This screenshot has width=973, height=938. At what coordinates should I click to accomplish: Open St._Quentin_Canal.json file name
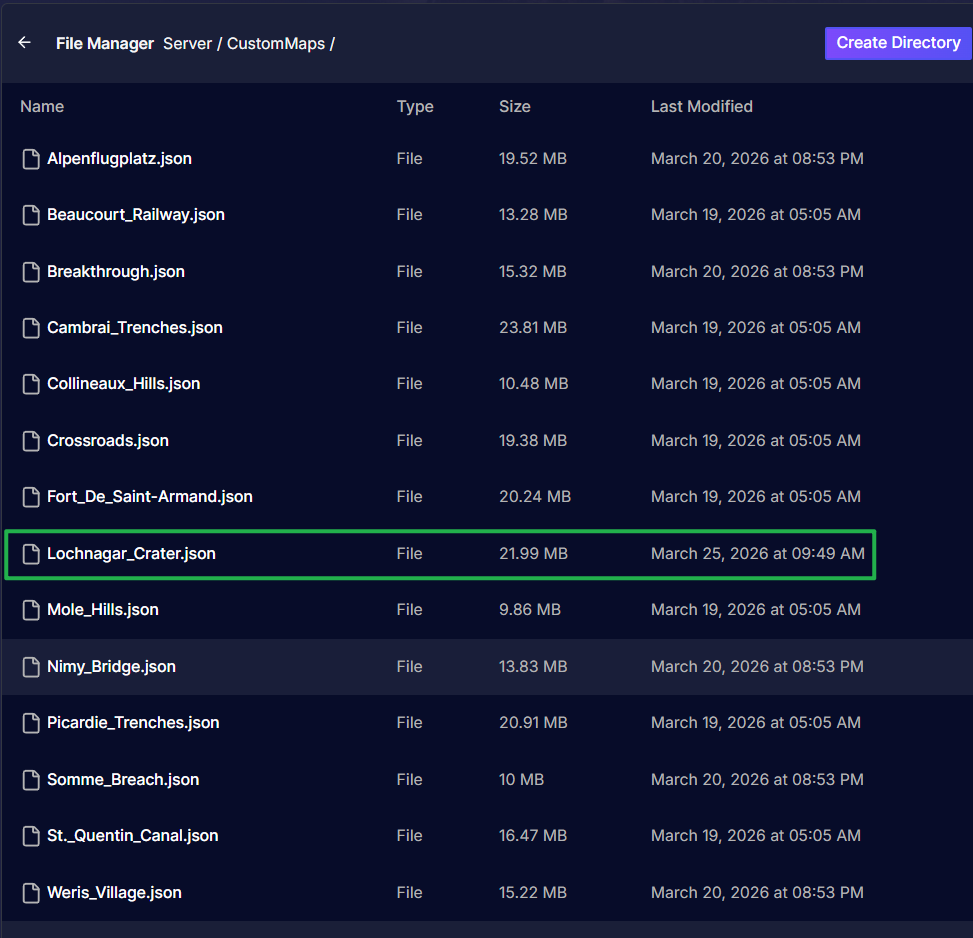(132, 836)
